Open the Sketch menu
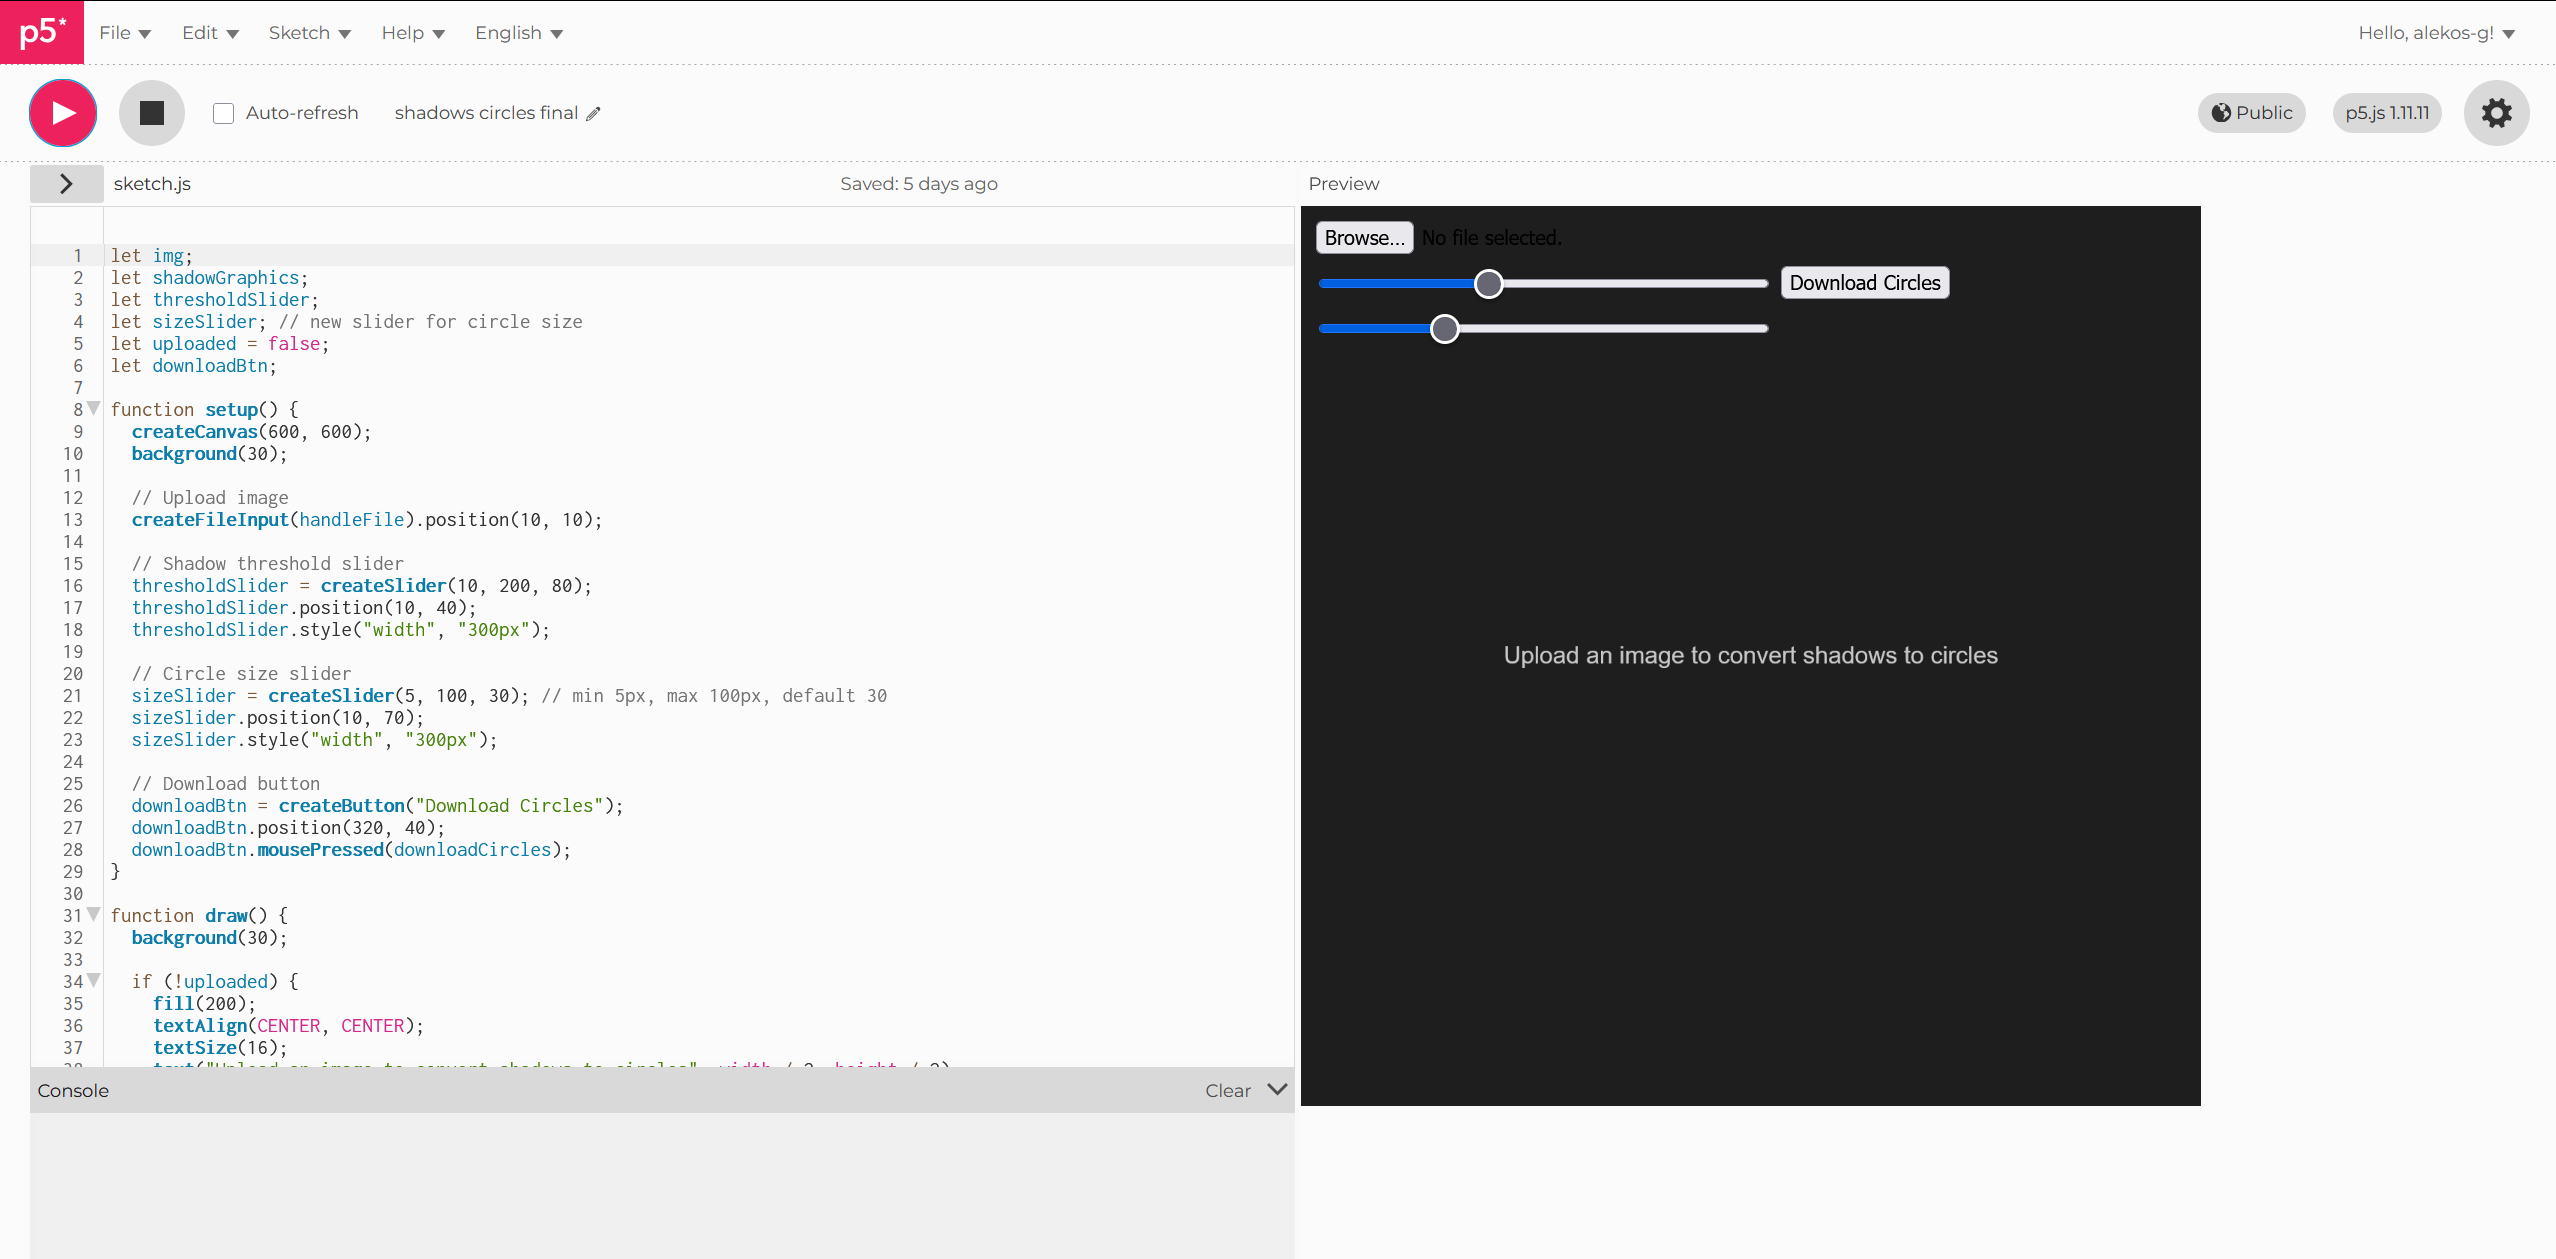This screenshot has height=1259, width=2556. [309, 33]
